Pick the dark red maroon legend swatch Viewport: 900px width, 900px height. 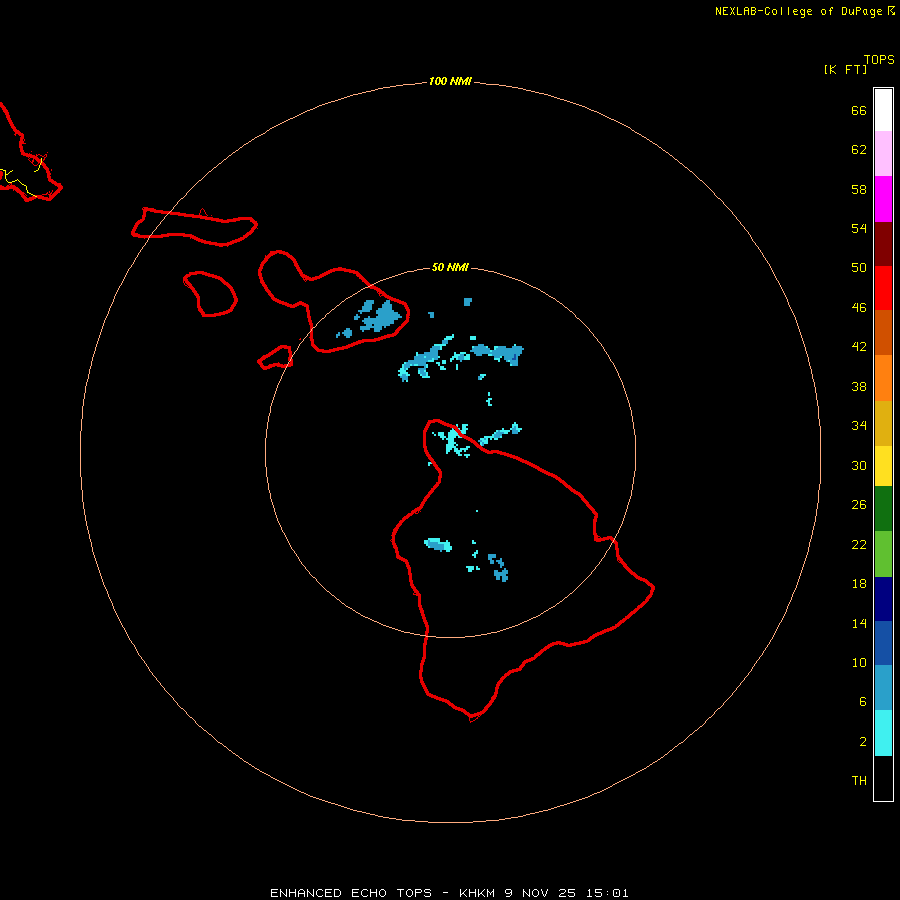coord(883,245)
